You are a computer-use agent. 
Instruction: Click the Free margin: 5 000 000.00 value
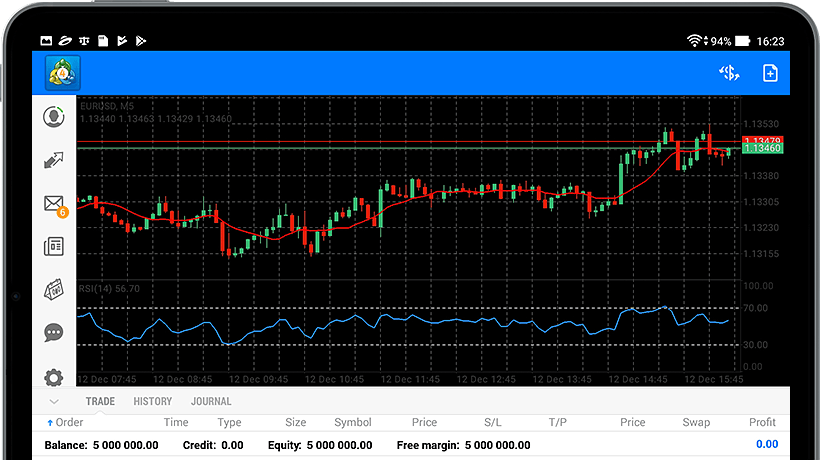click(463, 445)
